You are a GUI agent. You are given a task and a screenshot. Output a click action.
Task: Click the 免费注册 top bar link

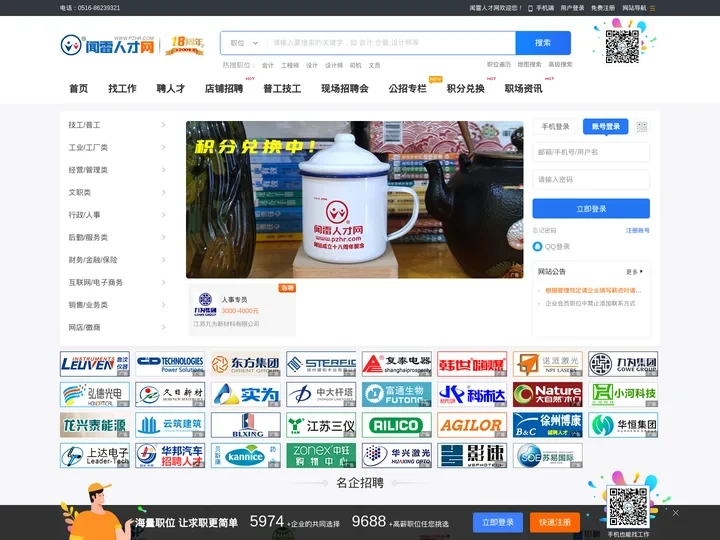click(603, 8)
